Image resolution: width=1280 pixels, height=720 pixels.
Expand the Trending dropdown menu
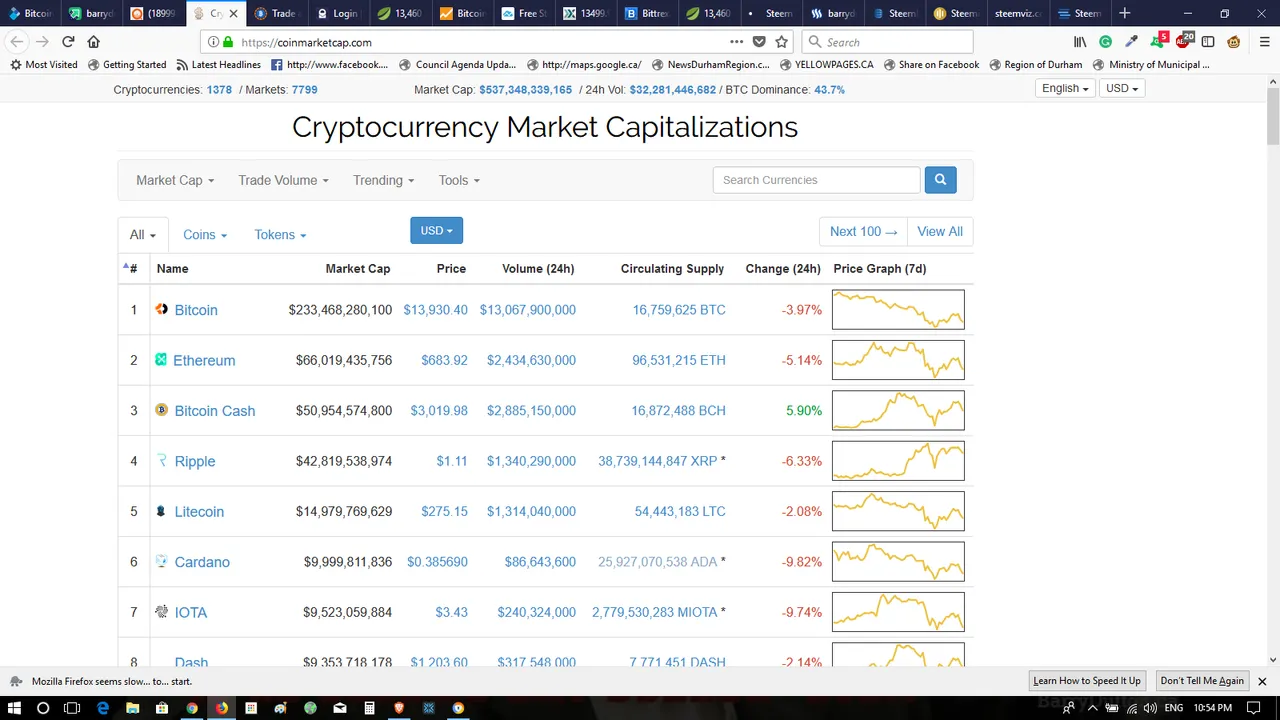(x=383, y=180)
